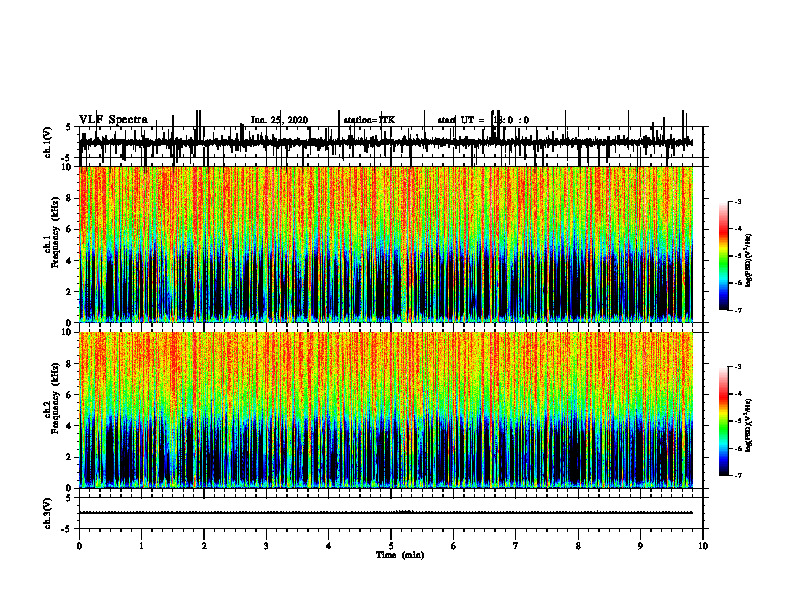Click time axis tick label "1"
The image size is (792, 612).
(x=141, y=546)
